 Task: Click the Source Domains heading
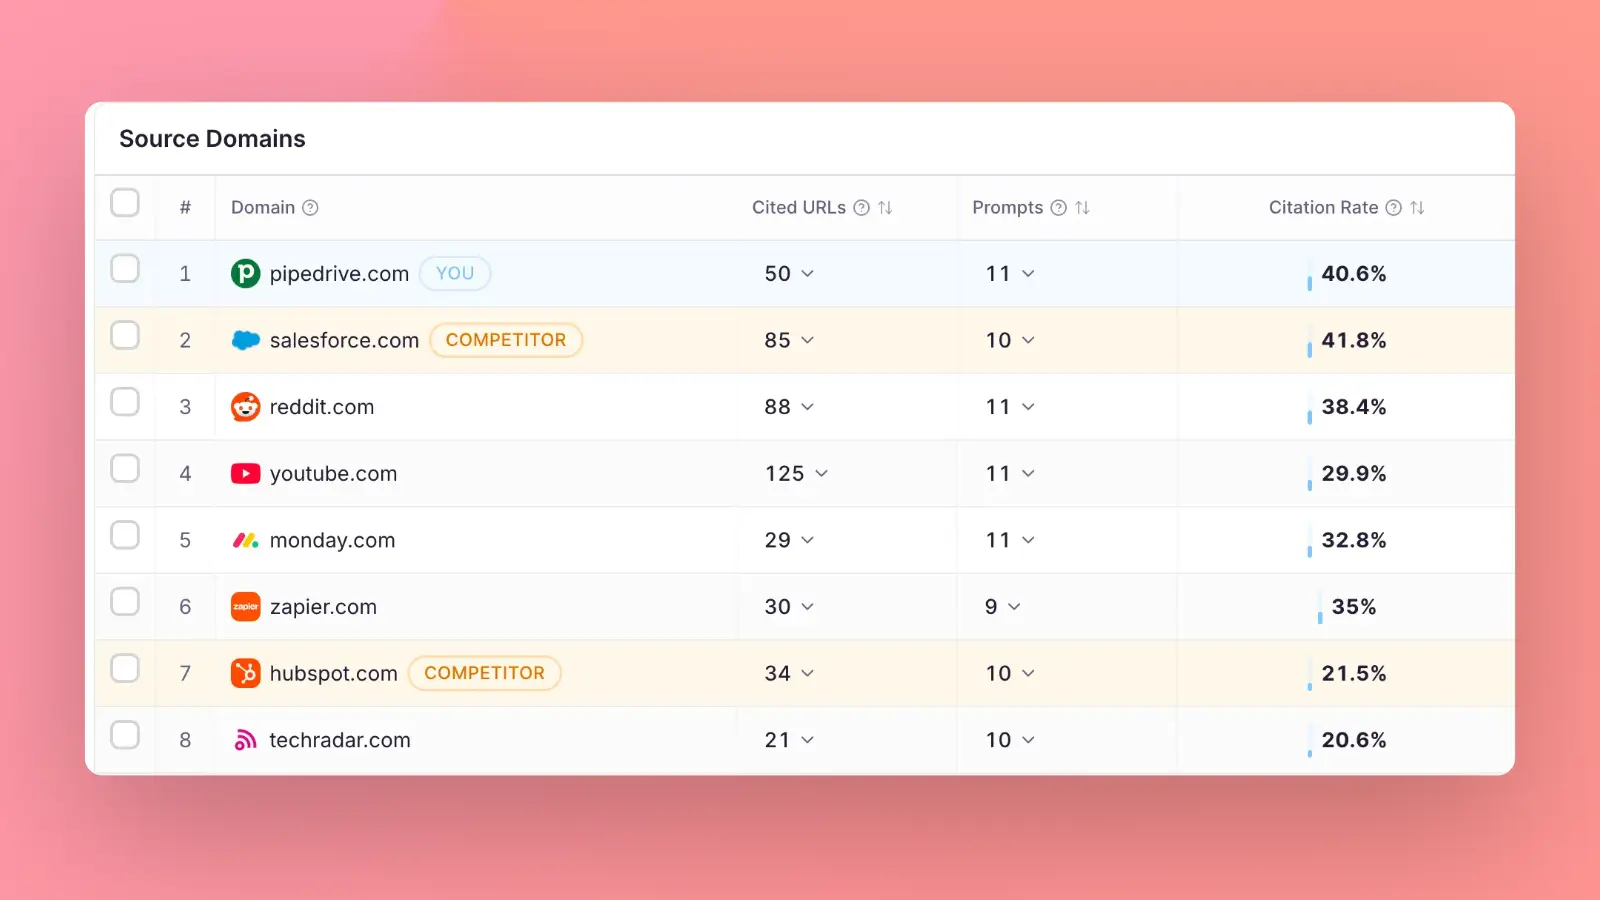[212, 139]
